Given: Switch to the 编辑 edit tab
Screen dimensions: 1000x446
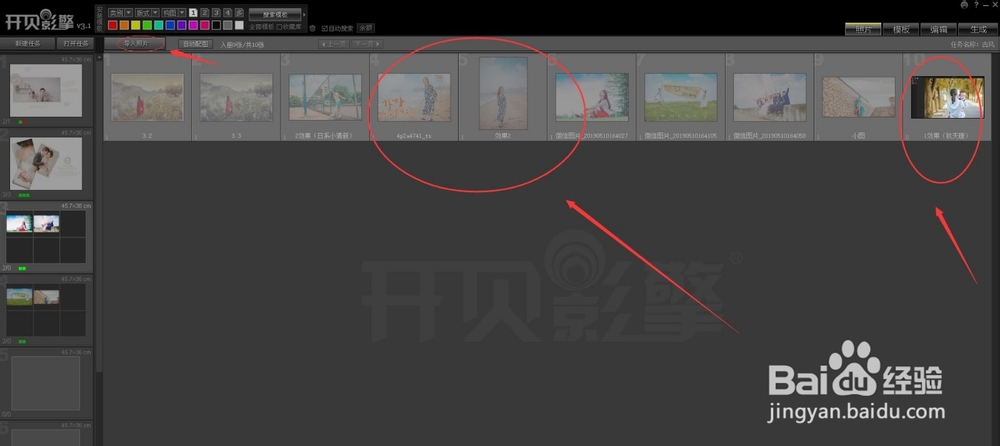Looking at the screenshot, I should (938, 29).
